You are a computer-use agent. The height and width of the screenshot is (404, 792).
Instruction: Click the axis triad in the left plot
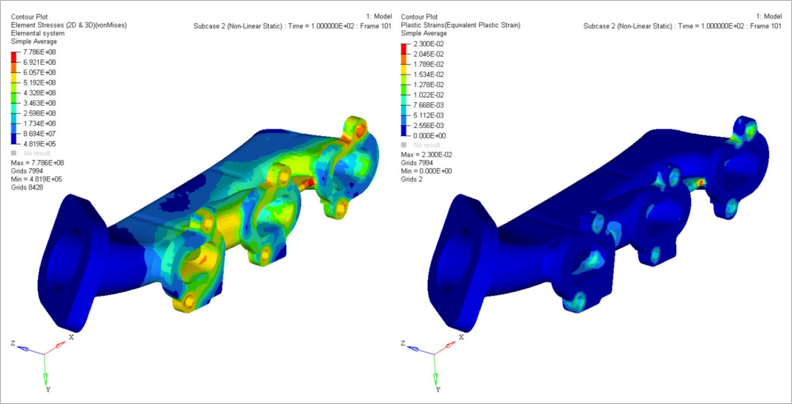tap(44, 353)
